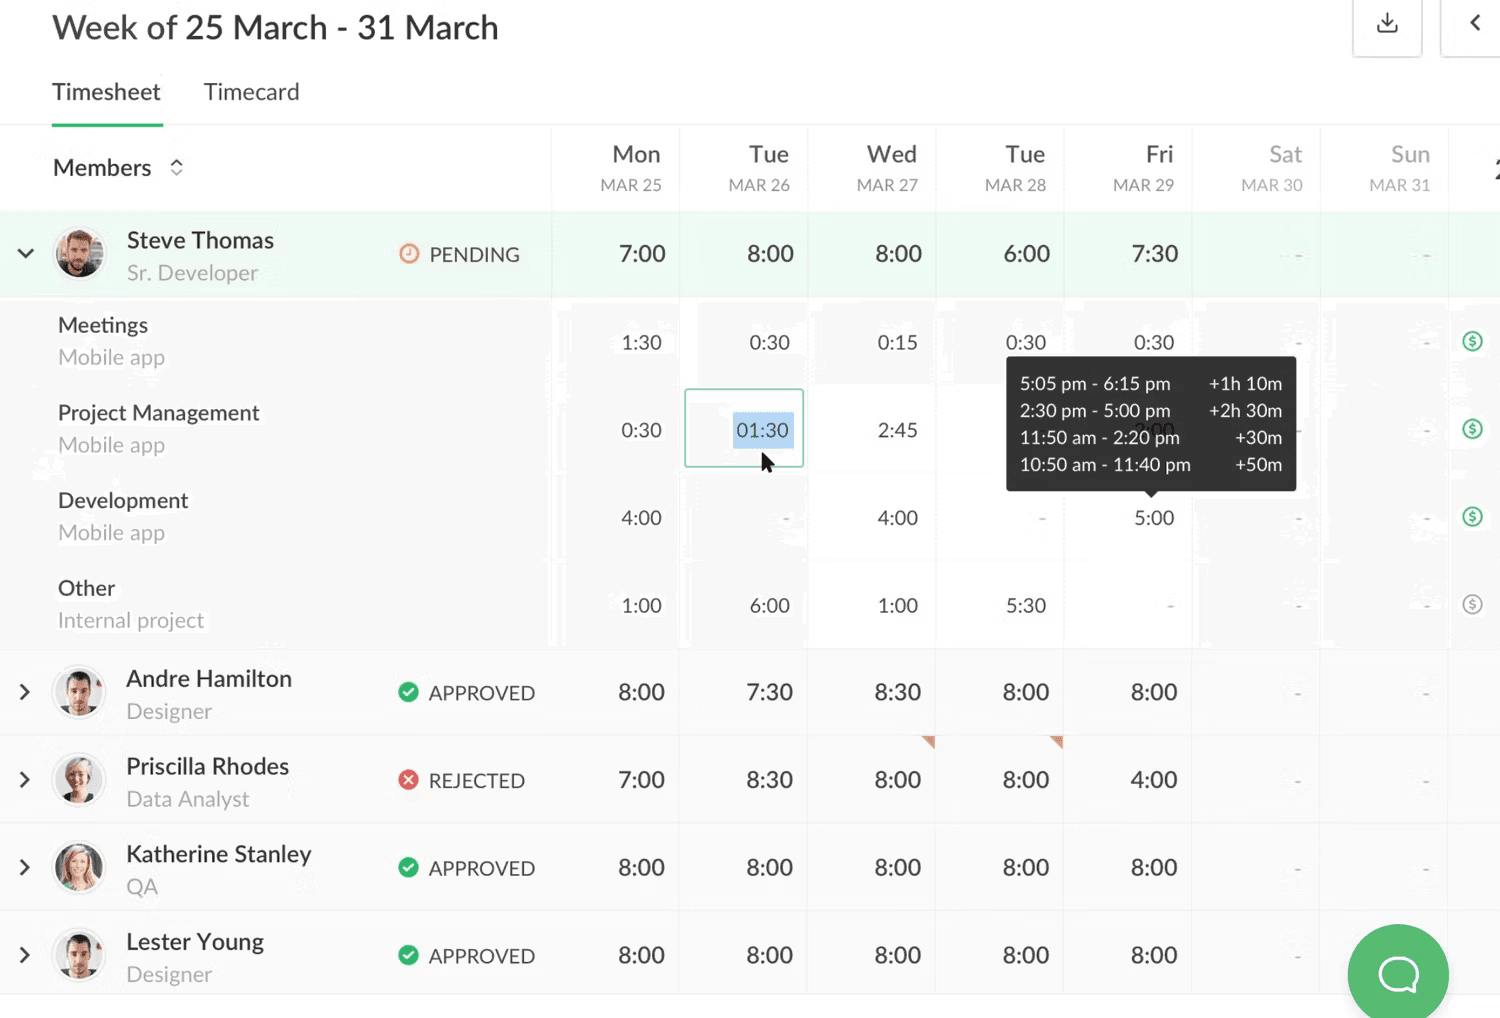
Task: Click Development Friday 5:00 cell
Action: point(1154,518)
